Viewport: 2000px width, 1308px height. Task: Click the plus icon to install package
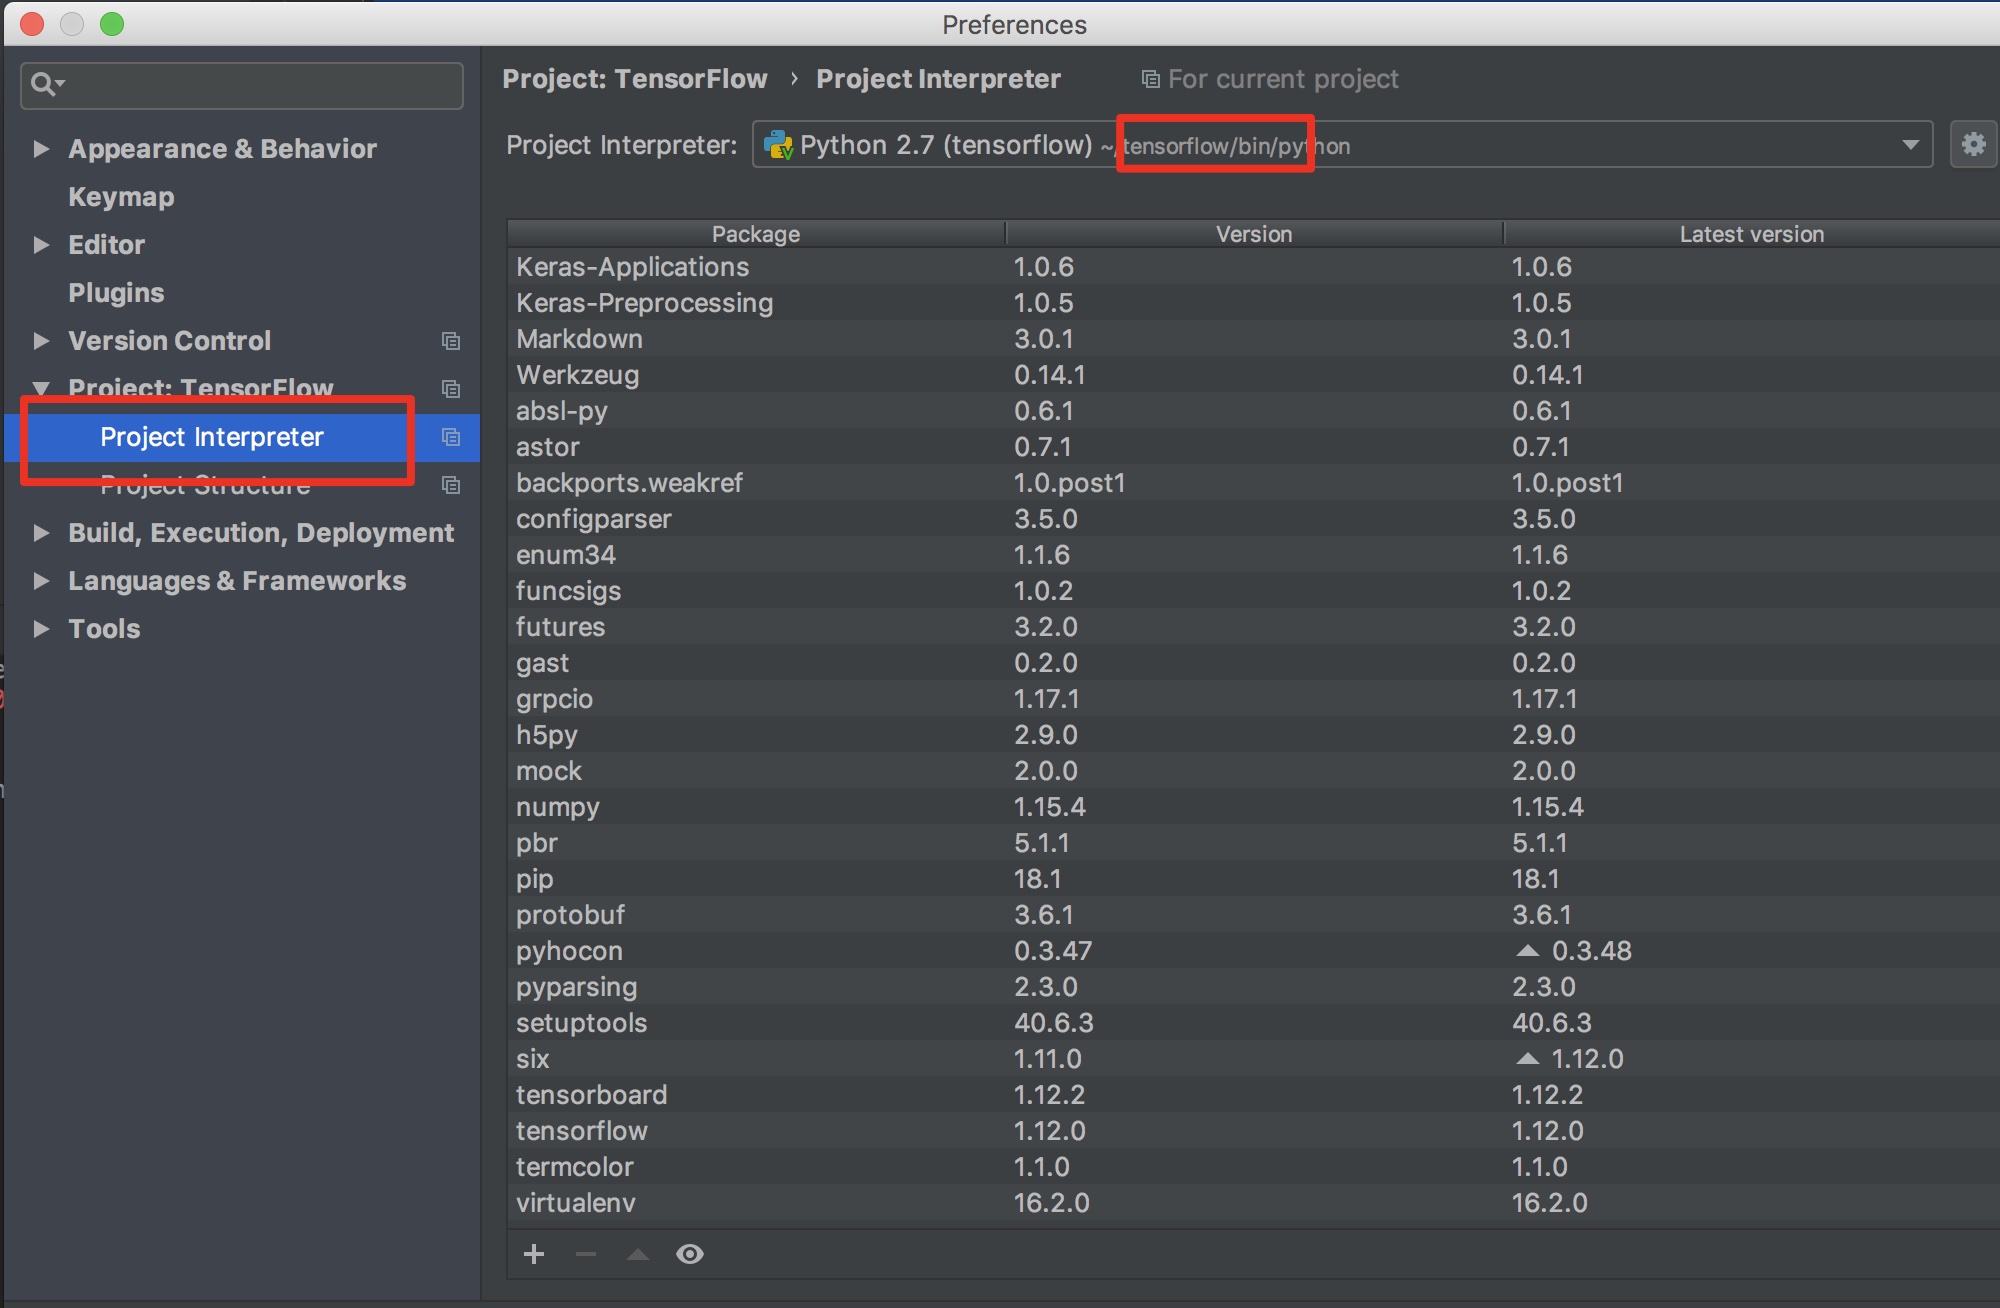coord(534,1254)
